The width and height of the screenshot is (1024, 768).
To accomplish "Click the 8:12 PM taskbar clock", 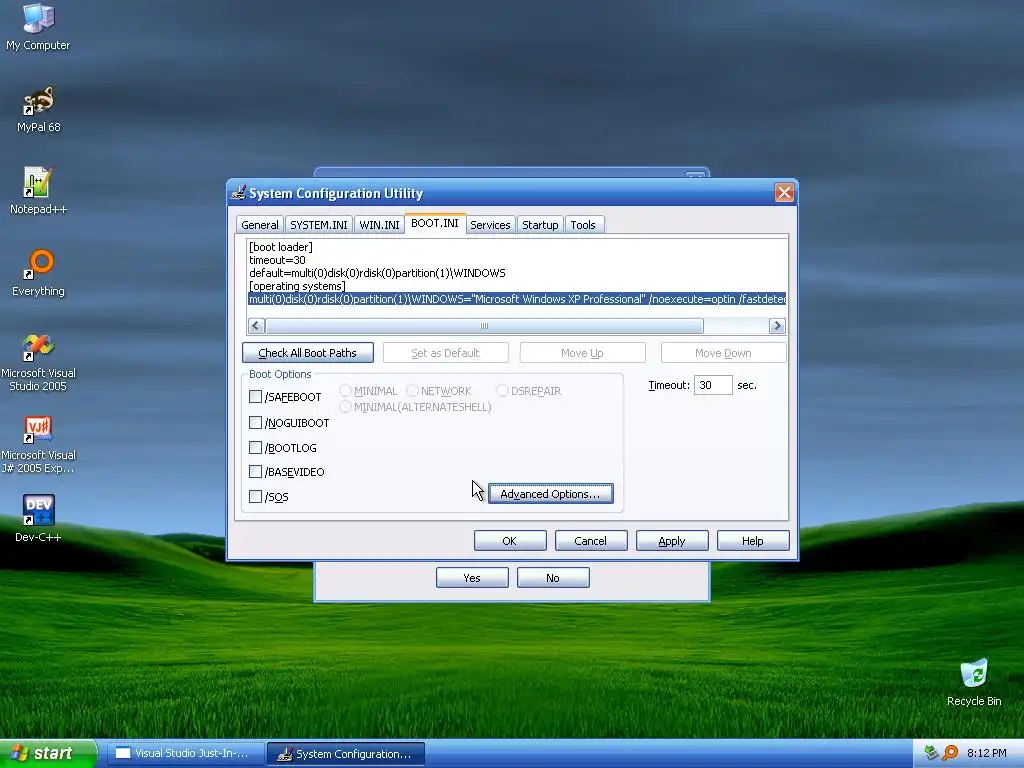I will (986, 753).
